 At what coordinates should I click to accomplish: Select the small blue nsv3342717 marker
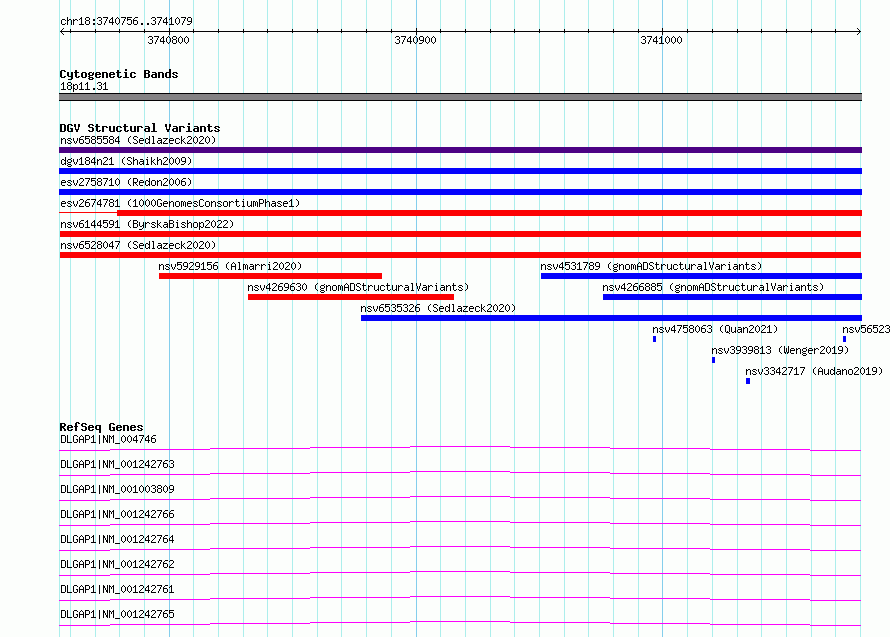(x=748, y=381)
